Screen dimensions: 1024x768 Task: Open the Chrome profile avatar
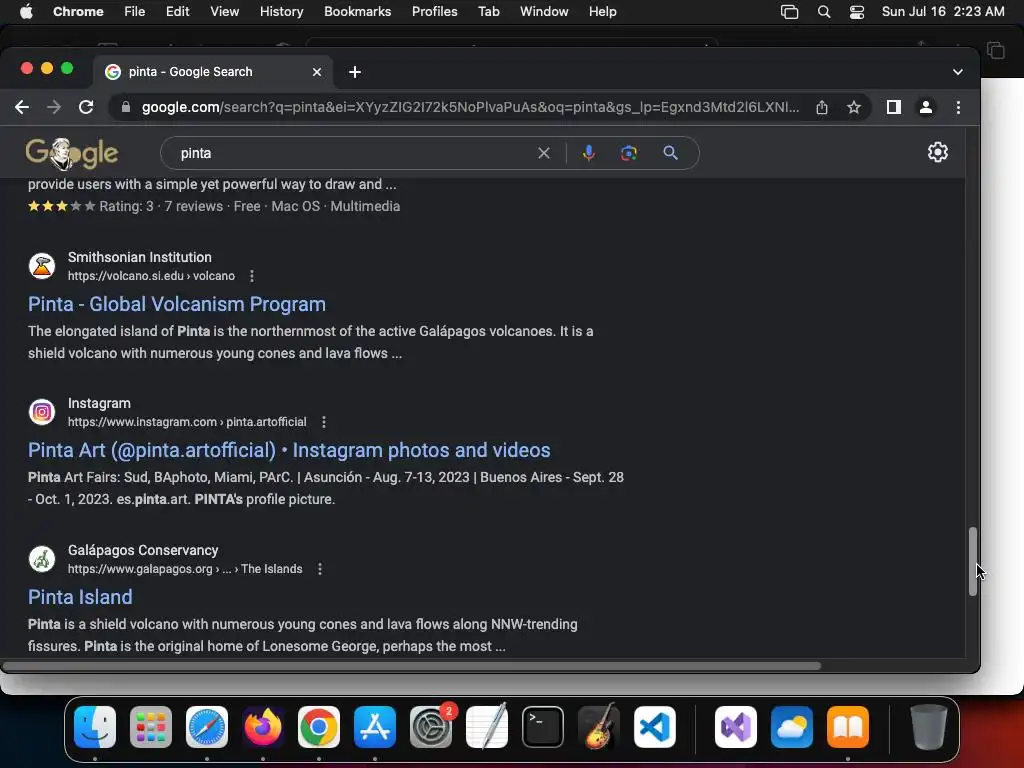(925, 107)
